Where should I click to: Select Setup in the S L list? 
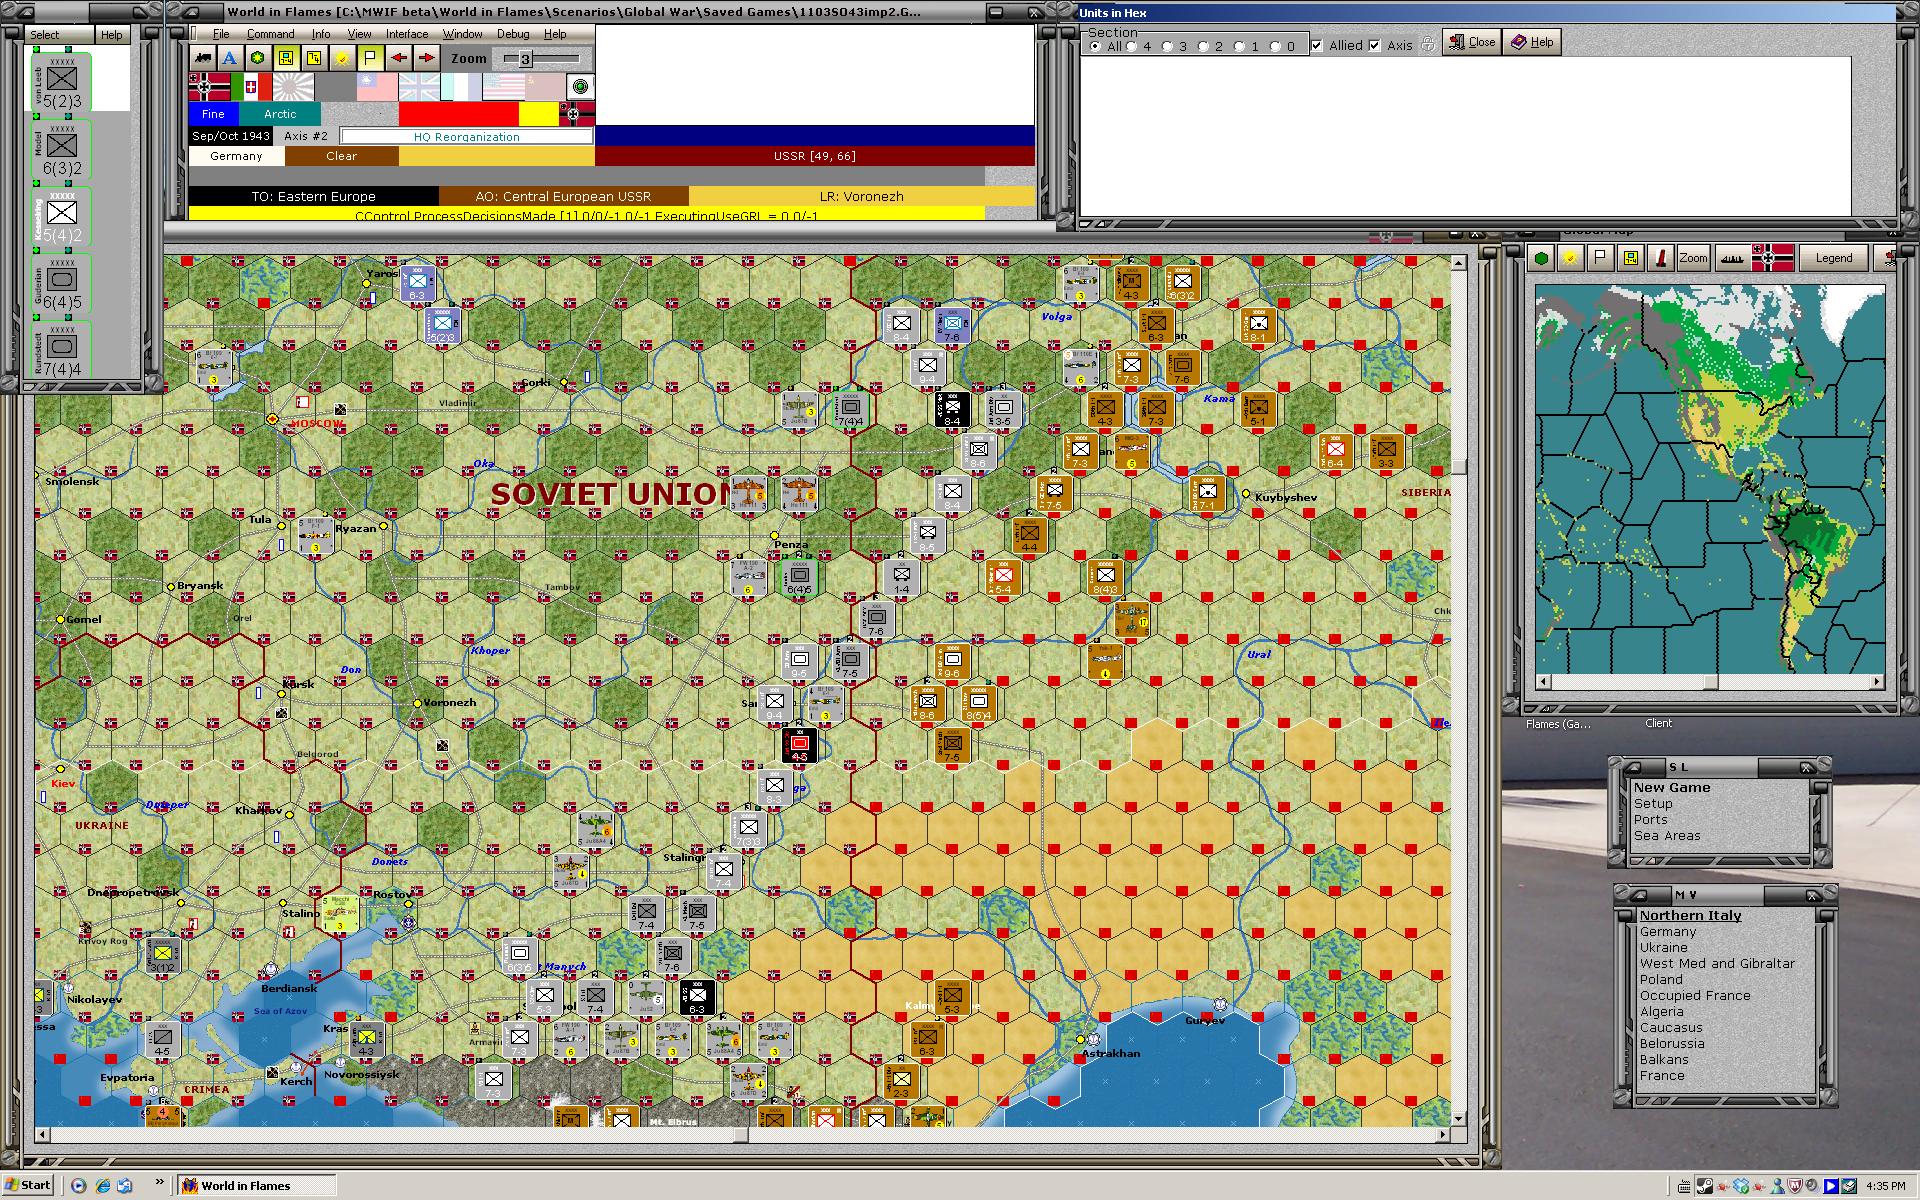[1653, 803]
